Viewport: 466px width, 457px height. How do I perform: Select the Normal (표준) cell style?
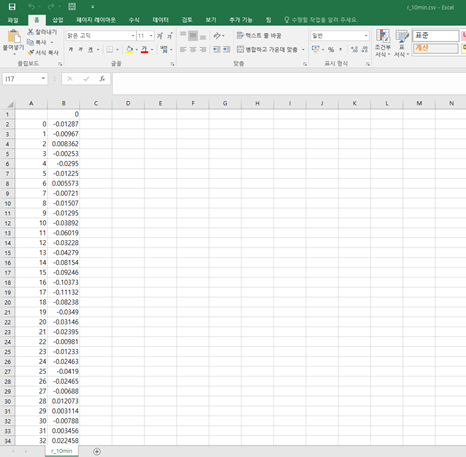(436, 36)
